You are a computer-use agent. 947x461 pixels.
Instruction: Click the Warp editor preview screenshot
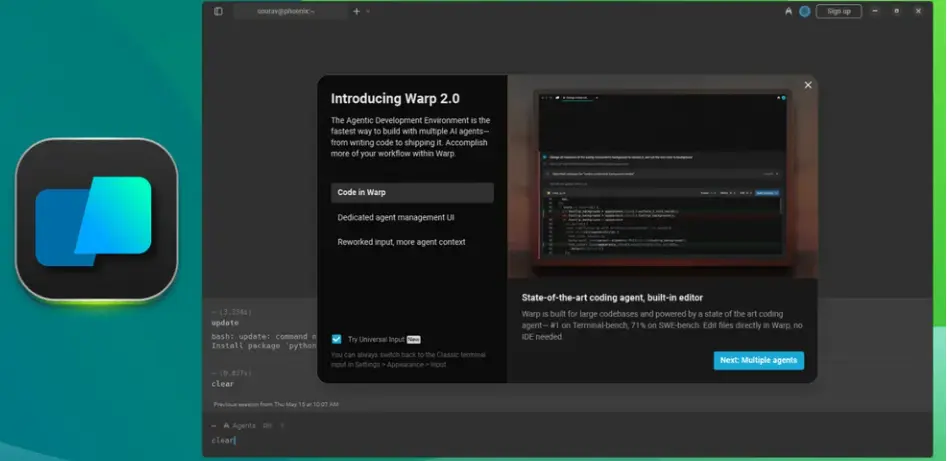click(663, 176)
